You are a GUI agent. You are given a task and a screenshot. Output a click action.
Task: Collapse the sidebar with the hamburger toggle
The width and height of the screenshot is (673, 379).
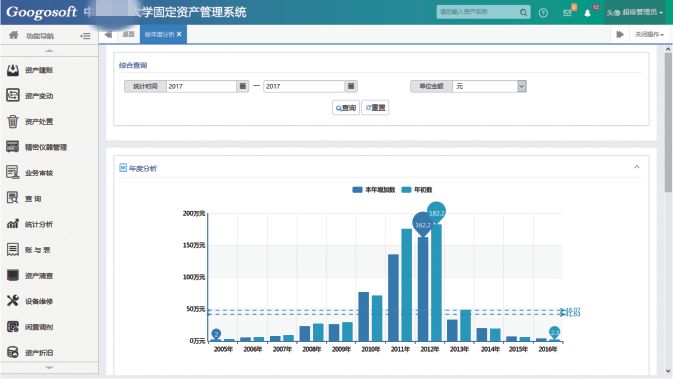tap(85, 36)
